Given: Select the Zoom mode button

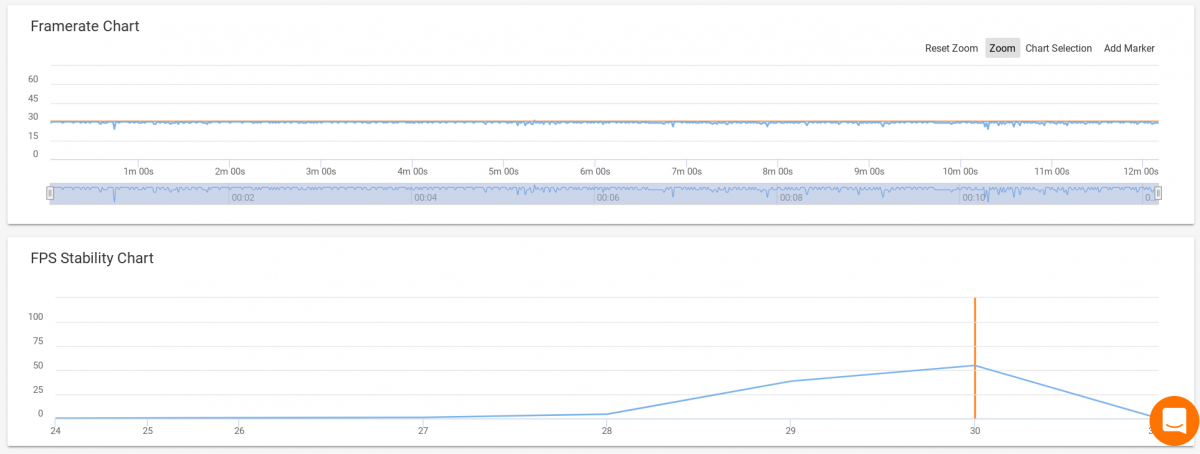Looking at the screenshot, I should (1002, 48).
